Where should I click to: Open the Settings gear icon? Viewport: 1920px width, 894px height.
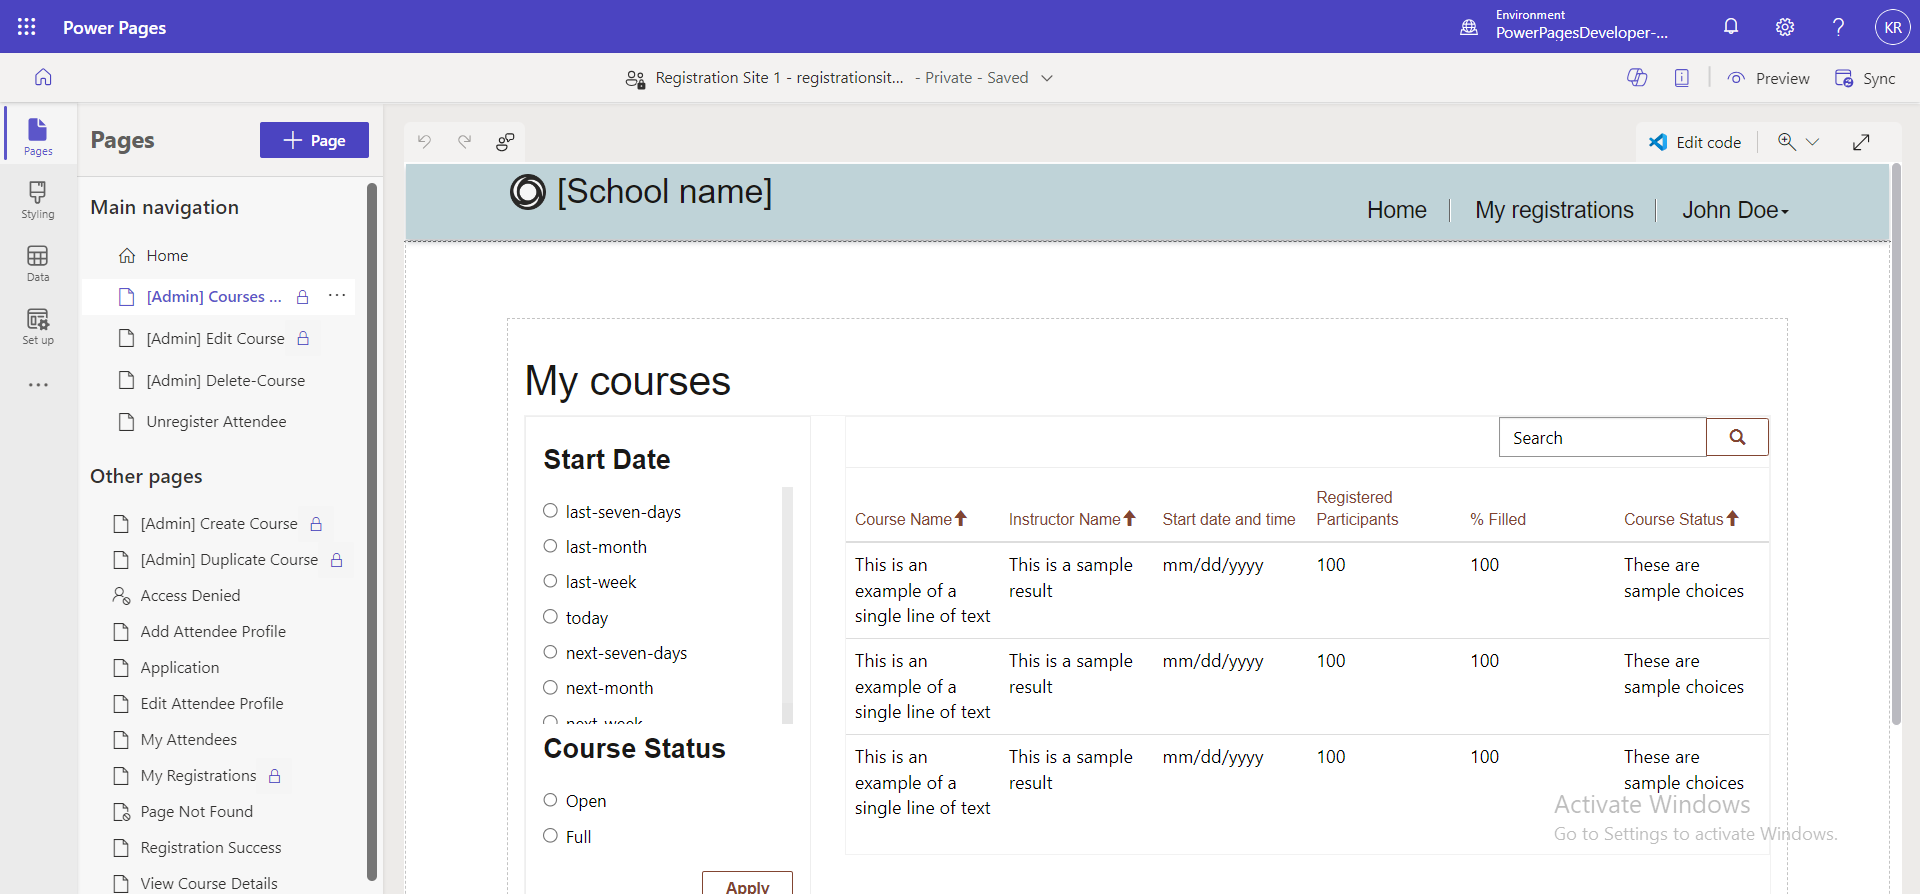(x=1785, y=27)
